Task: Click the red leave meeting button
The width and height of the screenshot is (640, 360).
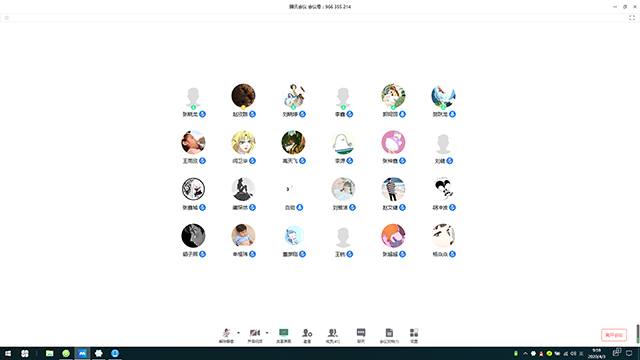Action: point(613,335)
